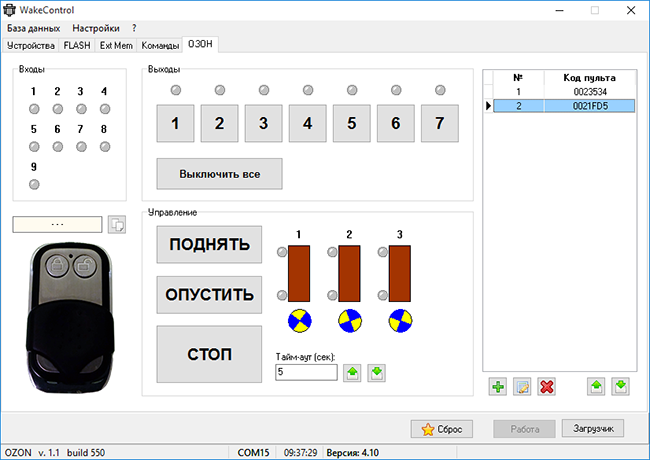Switch to the FLASH tab
The width and height of the screenshot is (650, 460).
[78, 45]
